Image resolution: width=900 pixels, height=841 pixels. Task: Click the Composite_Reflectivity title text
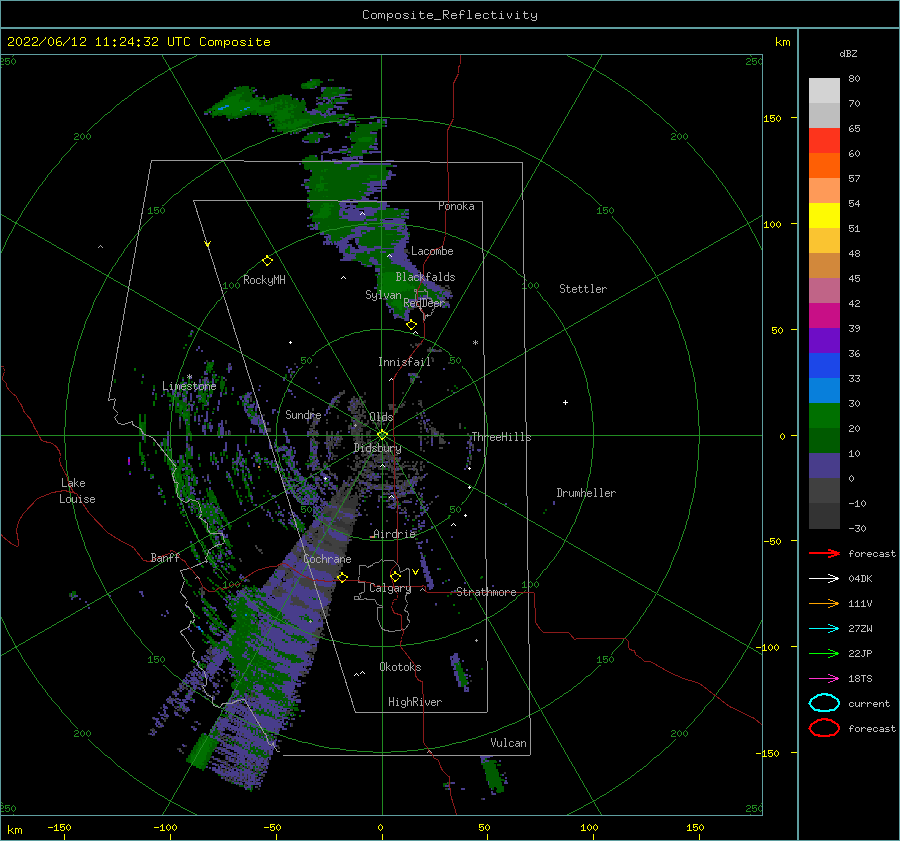[449, 15]
